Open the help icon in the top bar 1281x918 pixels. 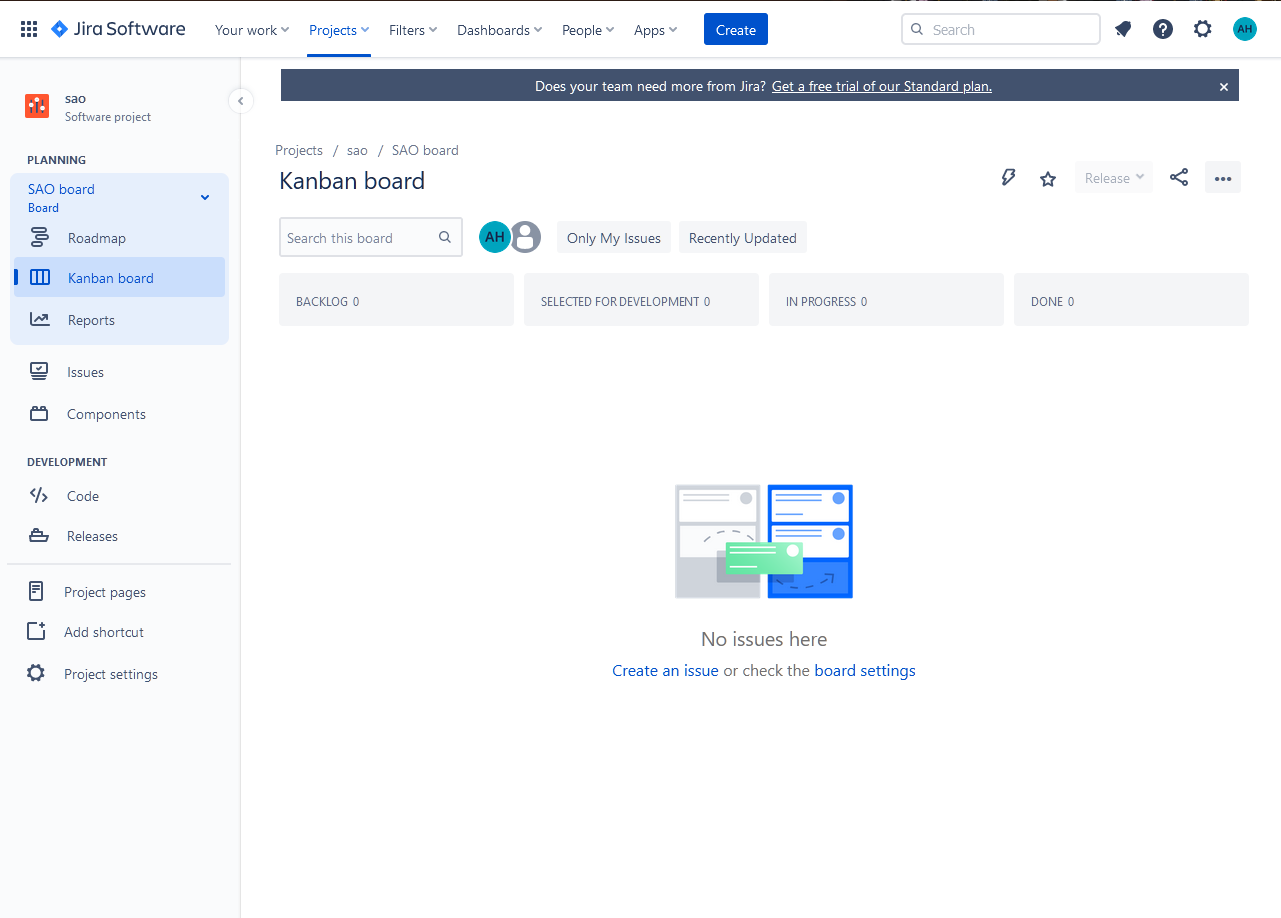pyautogui.click(x=1162, y=29)
